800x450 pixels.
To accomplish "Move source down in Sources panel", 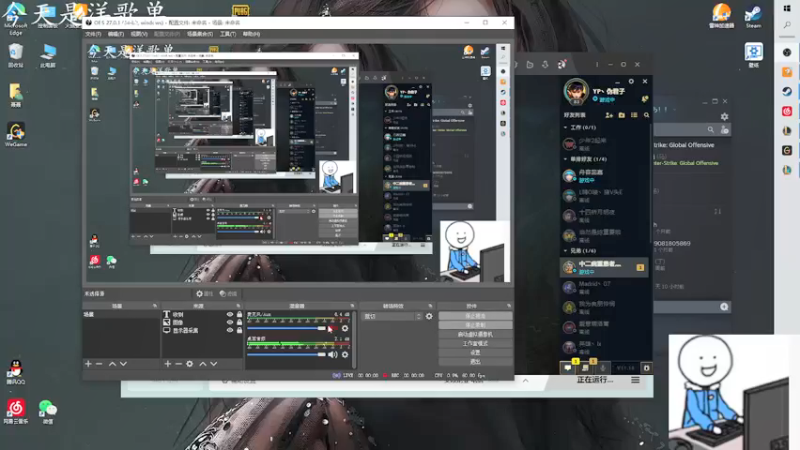I will 214,364.
